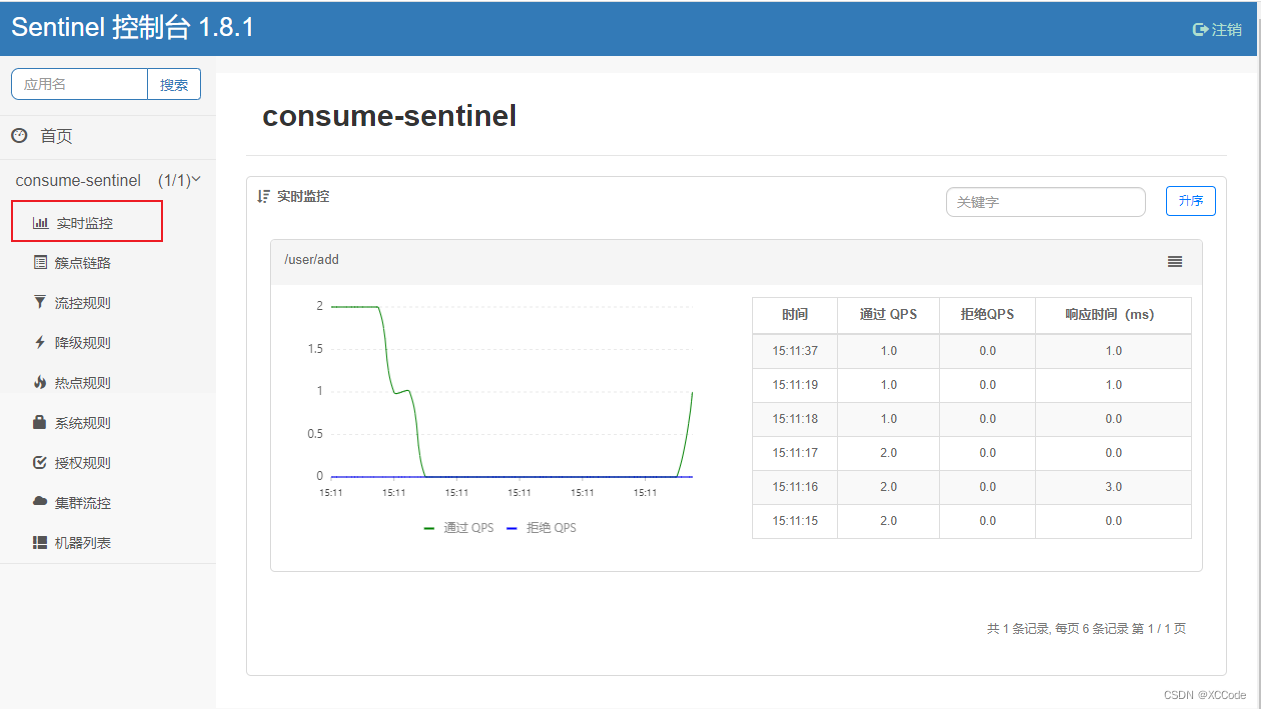Open the hamburger menu on /user/add chart
Screen dimensions: 1261x709
pyautogui.click(x=1175, y=261)
